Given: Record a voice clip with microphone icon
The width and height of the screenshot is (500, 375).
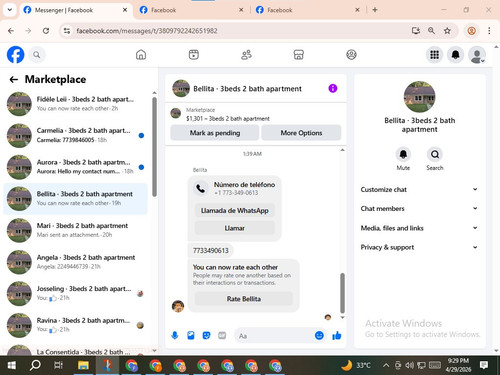Looking at the screenshot, I should point(175,335).
